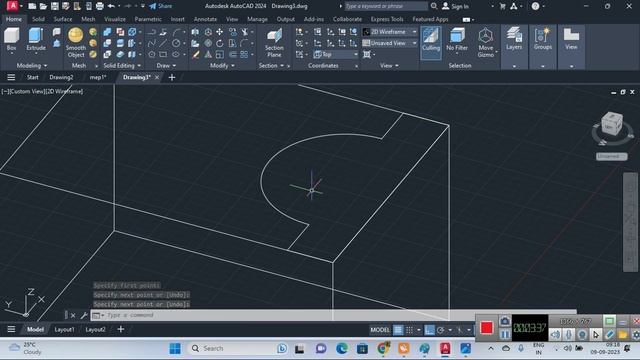Image resolution: width=640 pixels, height=360 pixels.
Task: Open the 2D Wireframe visual style dropdown
Action: 390,32
